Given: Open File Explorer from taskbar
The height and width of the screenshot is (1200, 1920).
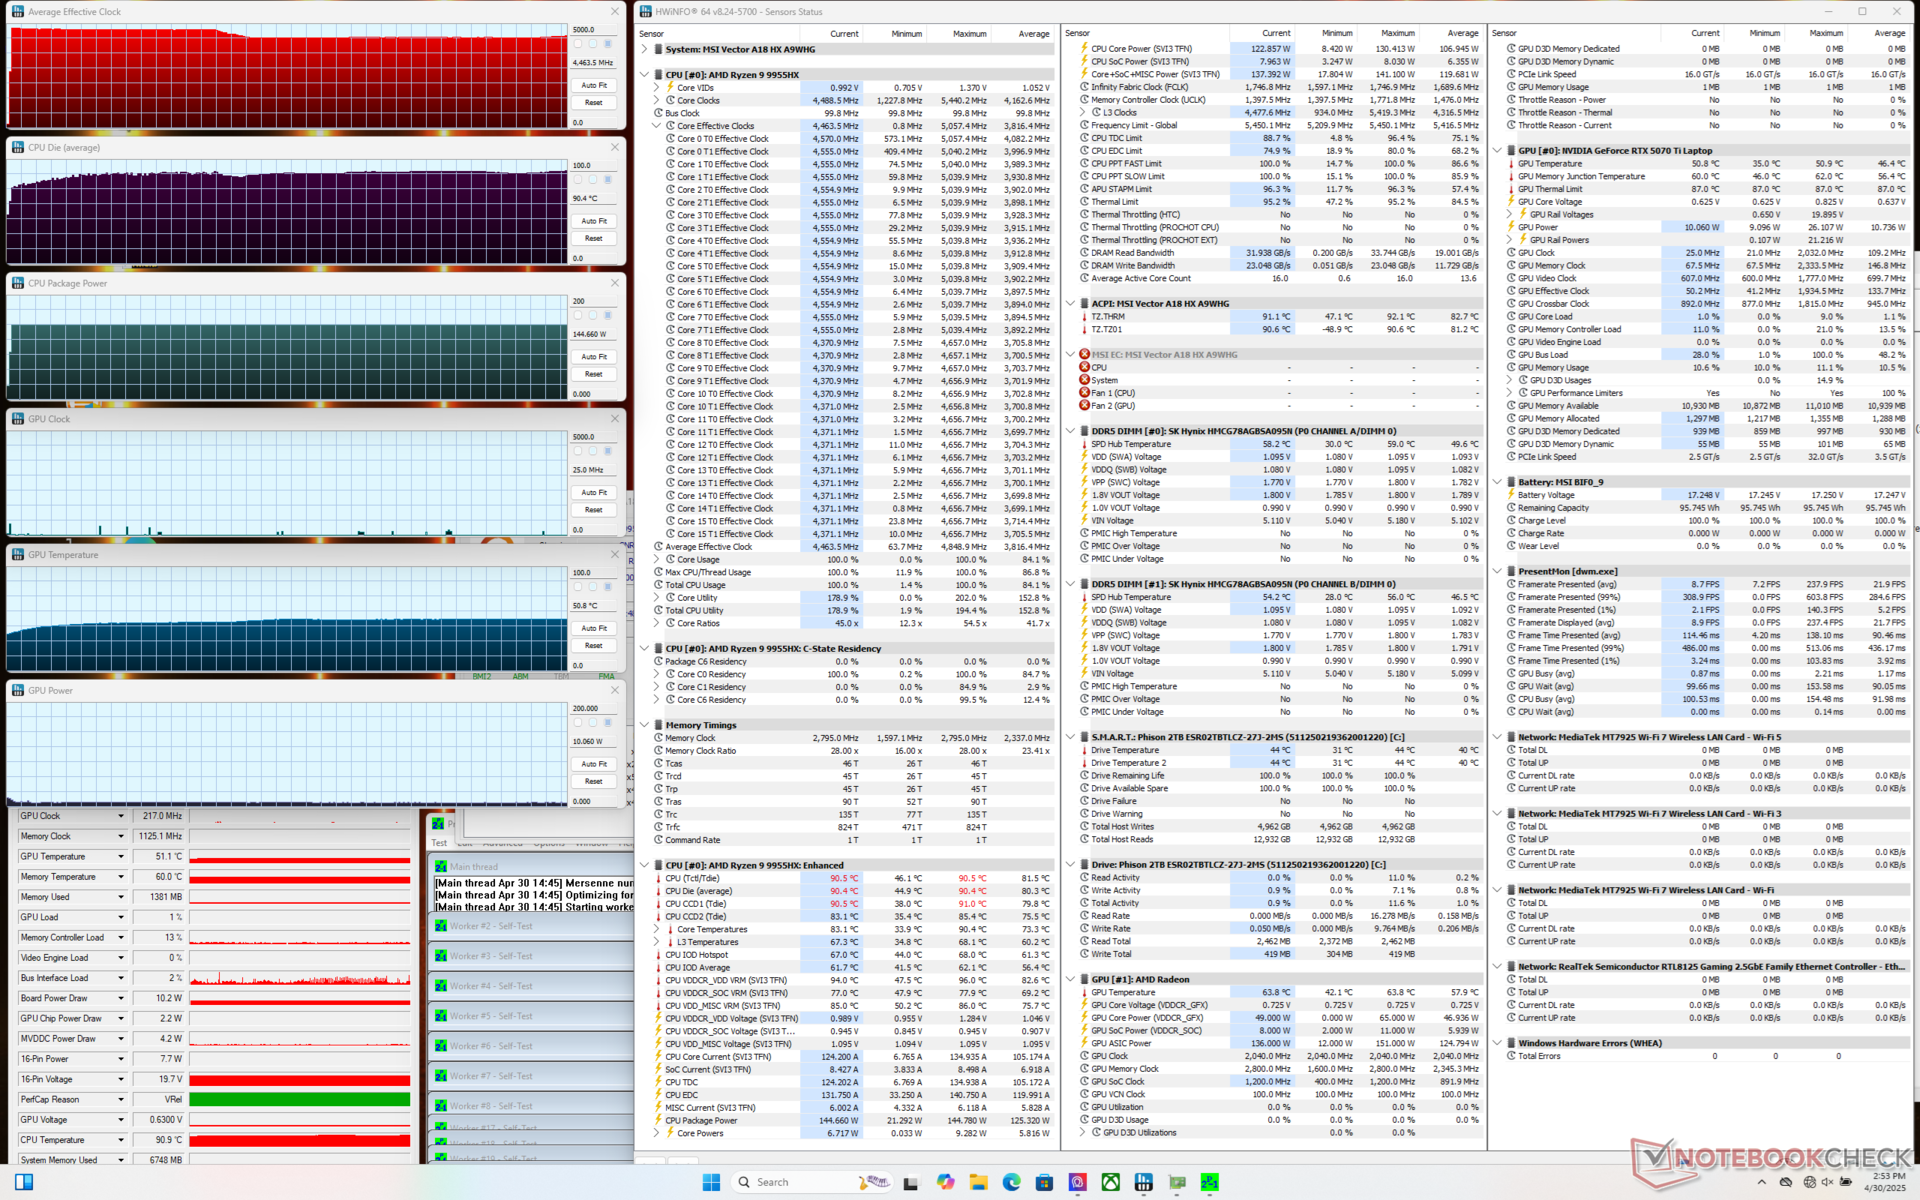Looking at the screenshot, I should point(978,1182).
